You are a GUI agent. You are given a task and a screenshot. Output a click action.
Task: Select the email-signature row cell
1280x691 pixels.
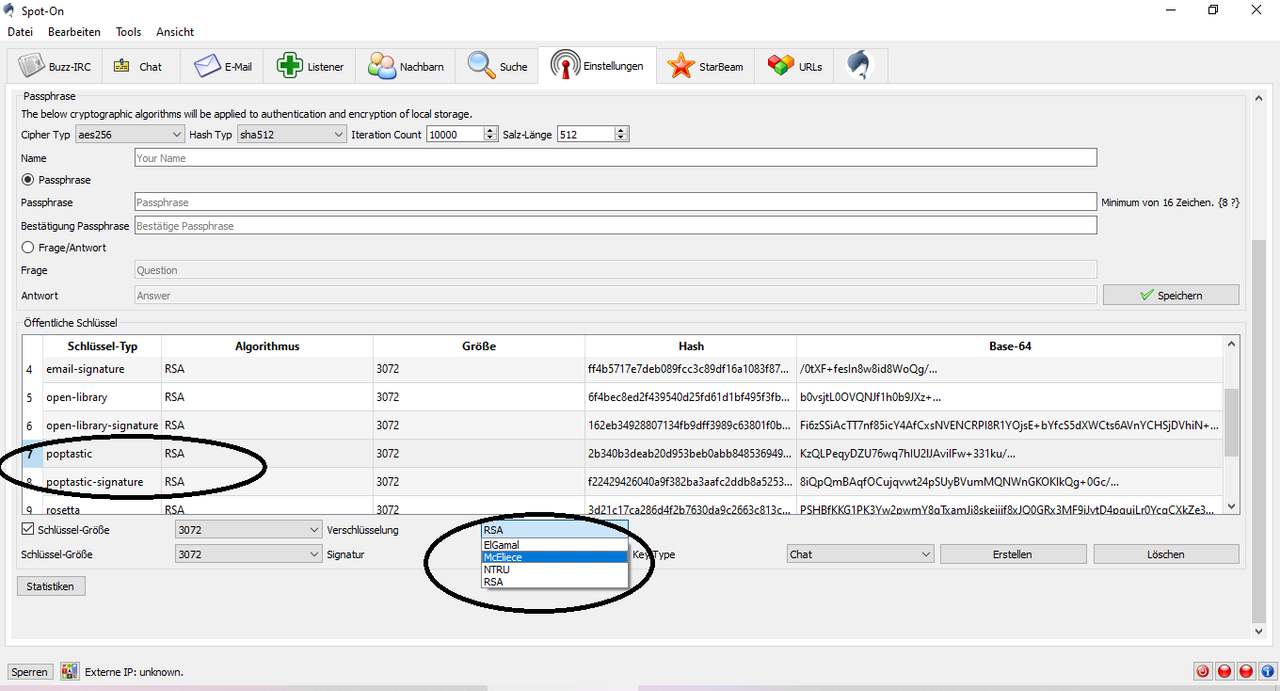coord(101,369)
